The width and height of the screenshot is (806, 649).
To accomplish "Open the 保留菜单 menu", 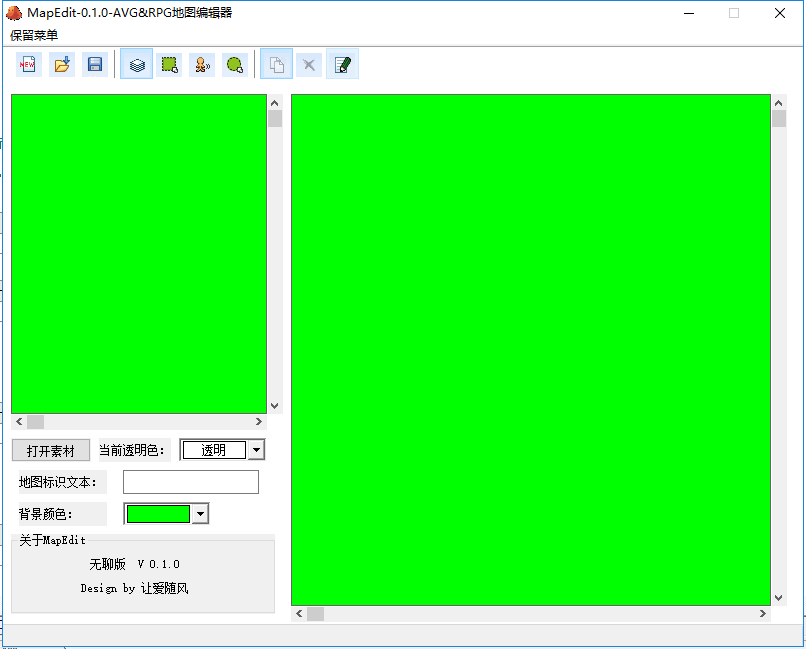I will click(x=34, y=35).
